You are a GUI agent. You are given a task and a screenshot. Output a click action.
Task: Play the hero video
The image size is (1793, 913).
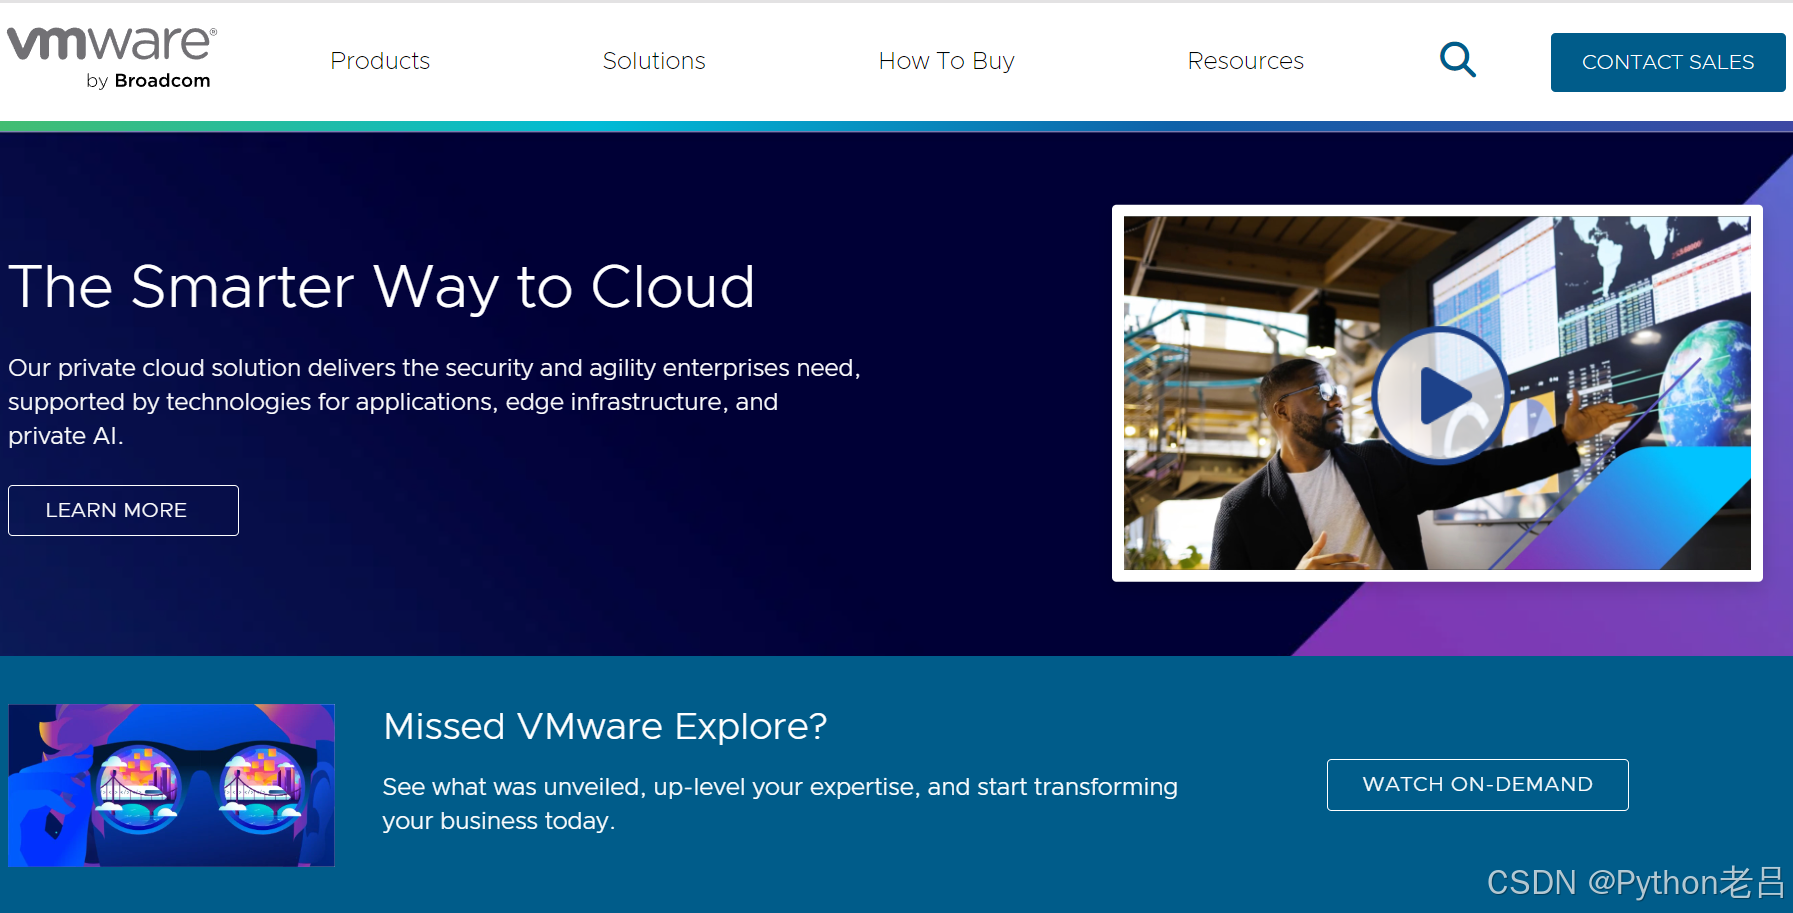(x=1440, y=395)
